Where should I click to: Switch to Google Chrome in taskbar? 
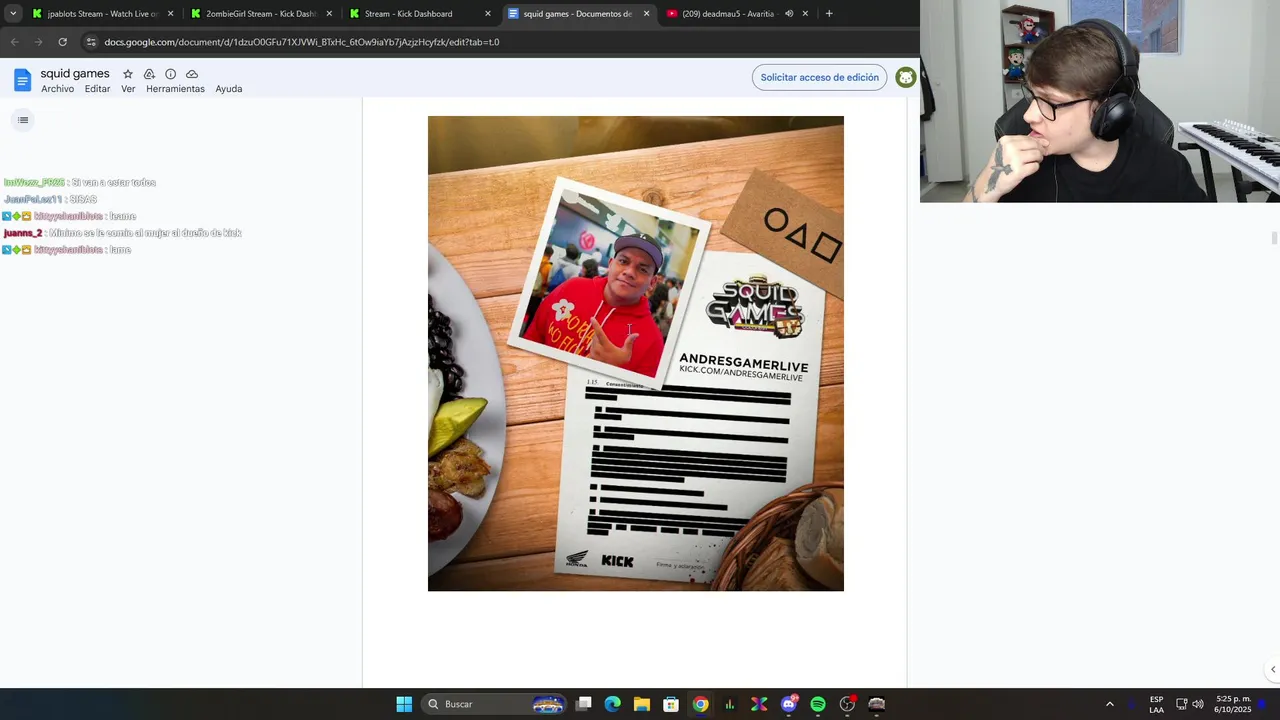click(701, 704)
